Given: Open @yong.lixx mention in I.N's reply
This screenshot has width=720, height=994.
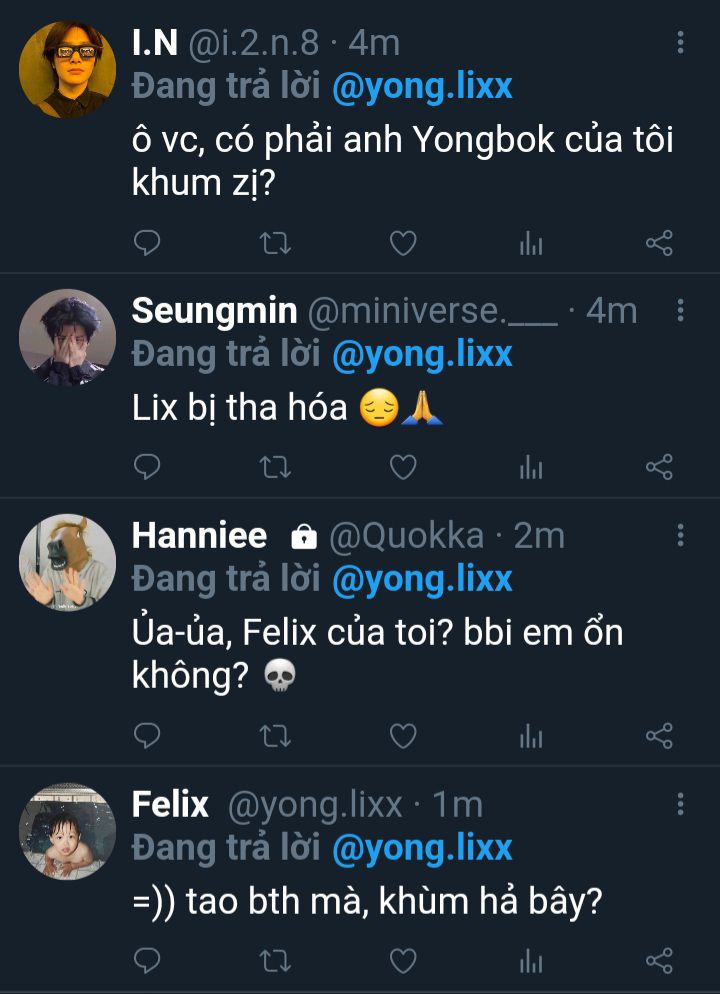Looking at the screenshot, I should point(422,86).
